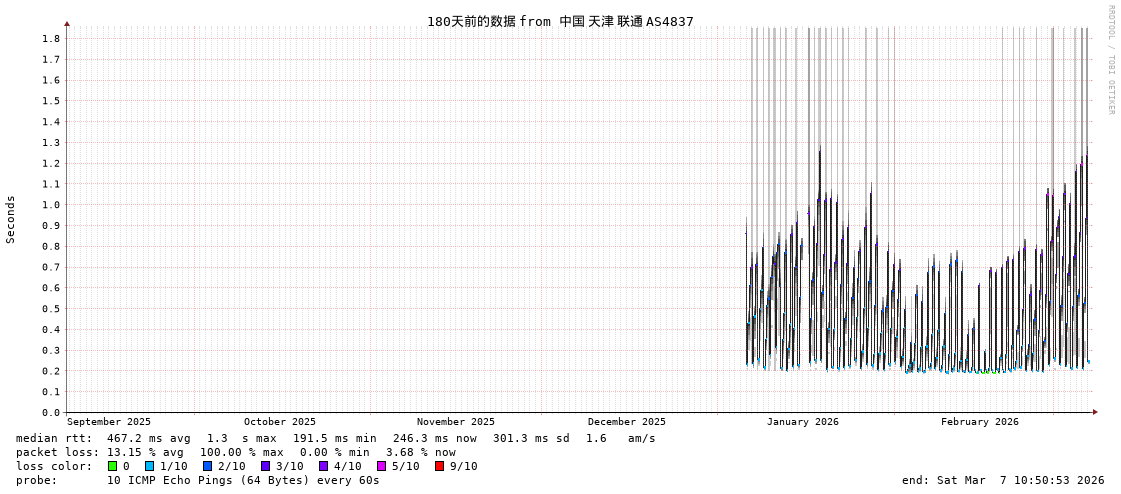Image resolution: width=1121 pixels, height=494 pixels.
Task: Click the 1.2 y-axis tick label
Action: tap(50, 163)
